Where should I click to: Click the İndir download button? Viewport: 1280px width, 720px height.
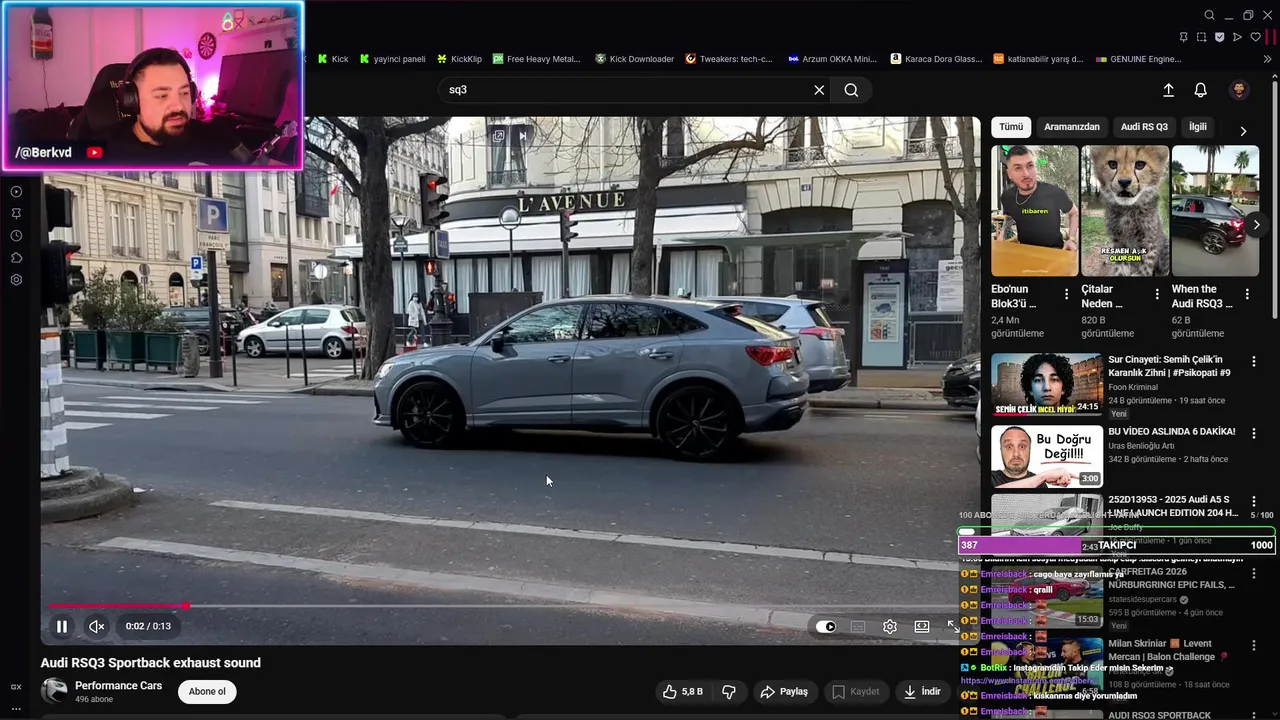(922, 691)
